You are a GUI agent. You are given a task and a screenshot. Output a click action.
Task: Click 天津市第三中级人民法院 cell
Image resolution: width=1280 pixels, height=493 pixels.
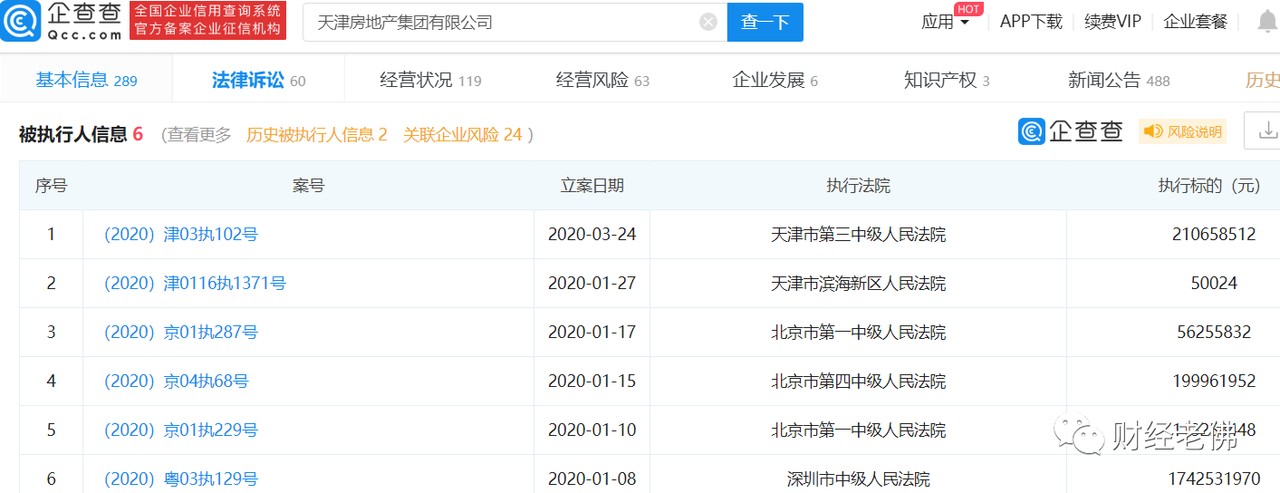pos(858,234)
